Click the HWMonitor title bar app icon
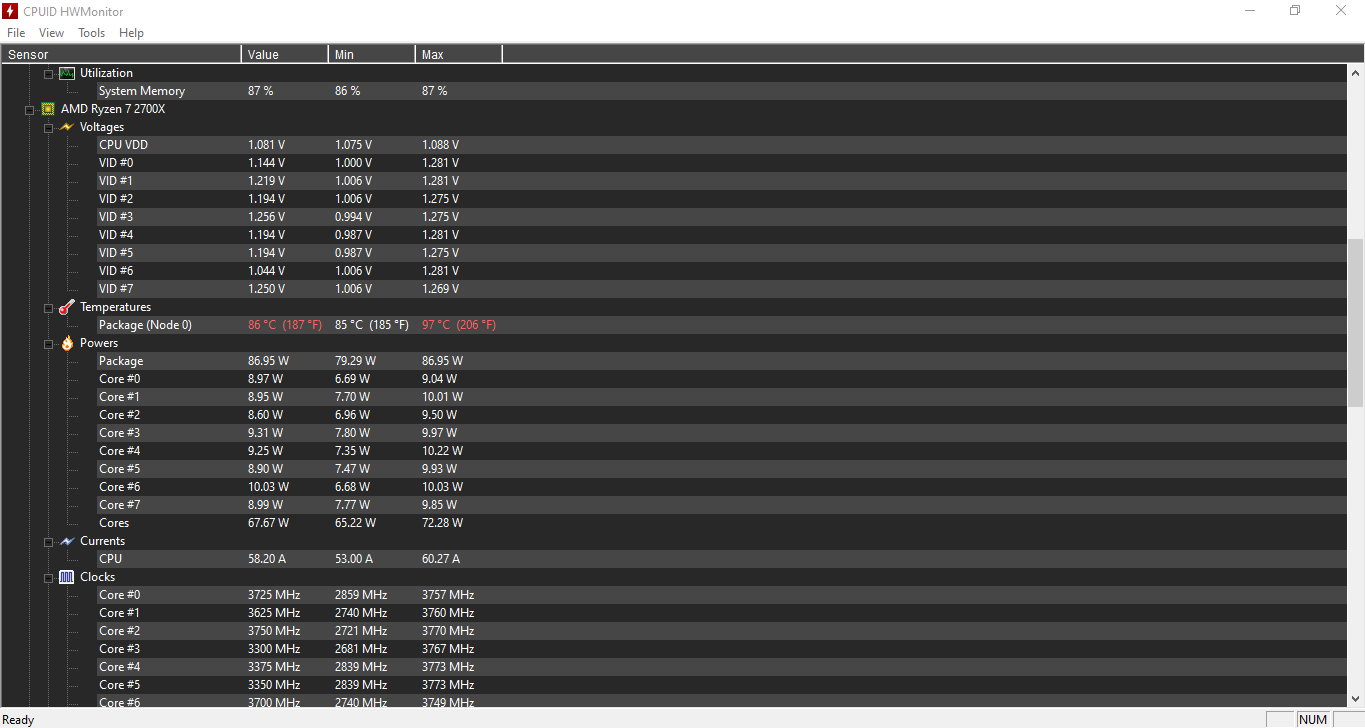Screen dimensions: 1365x728 10,10
